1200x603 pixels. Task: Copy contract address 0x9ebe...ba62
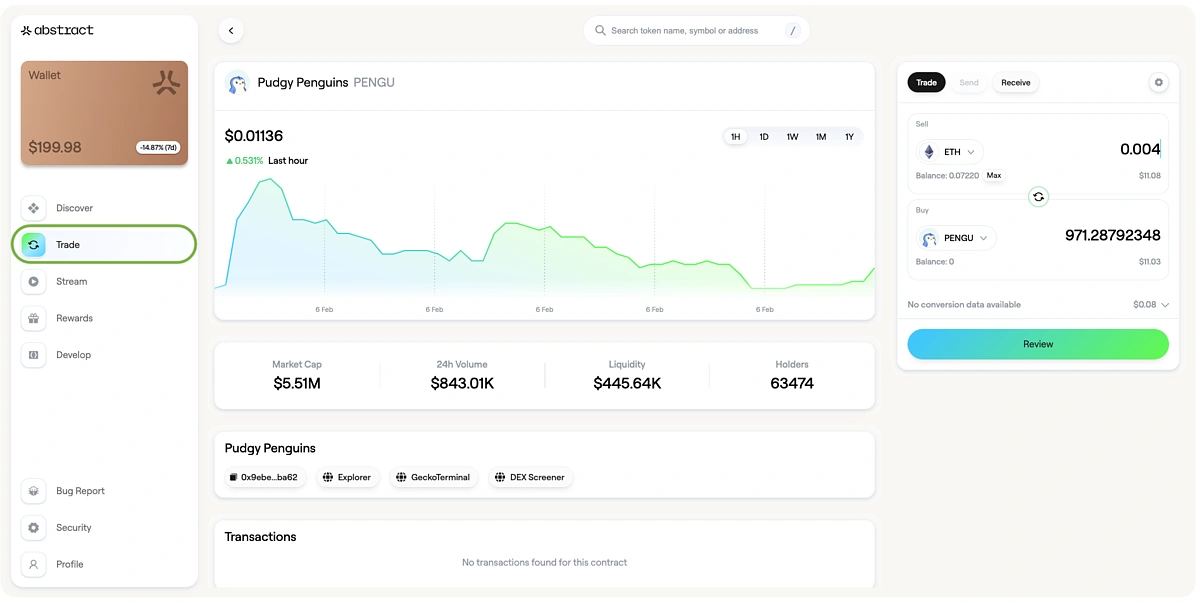click(x=264, y=478)
